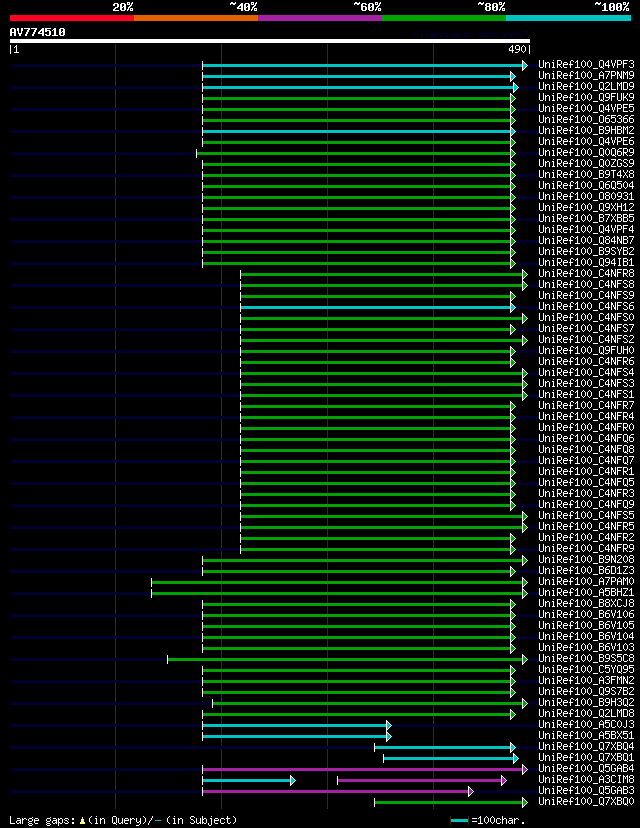This screenshot has width=640, height=828.
Task: Click the UniRef100_C4NFR8 label
Action: (x=586, y=274)
